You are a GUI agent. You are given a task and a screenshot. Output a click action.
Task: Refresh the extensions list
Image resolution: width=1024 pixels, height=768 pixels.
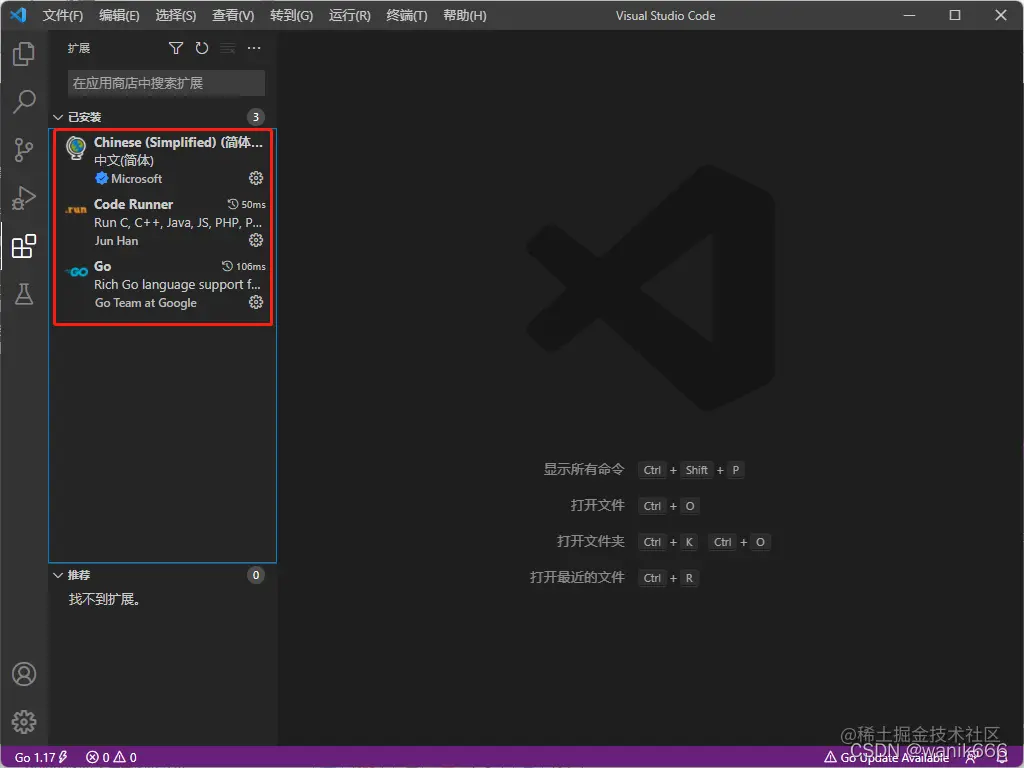pos(202,48)
